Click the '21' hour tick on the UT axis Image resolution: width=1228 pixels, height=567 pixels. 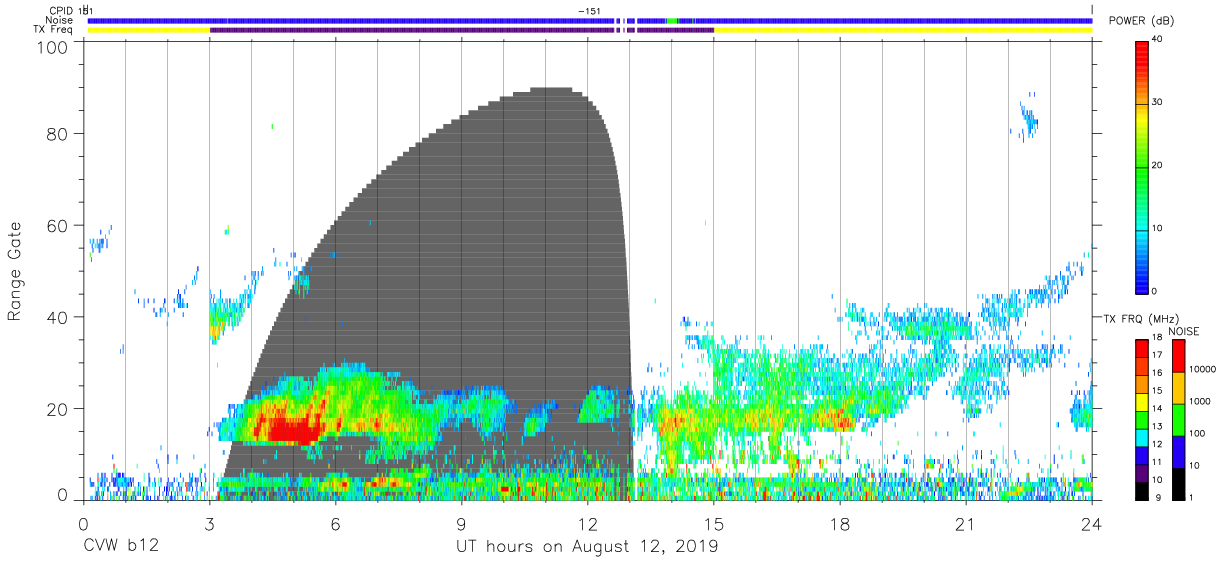(x=966, y=524)
